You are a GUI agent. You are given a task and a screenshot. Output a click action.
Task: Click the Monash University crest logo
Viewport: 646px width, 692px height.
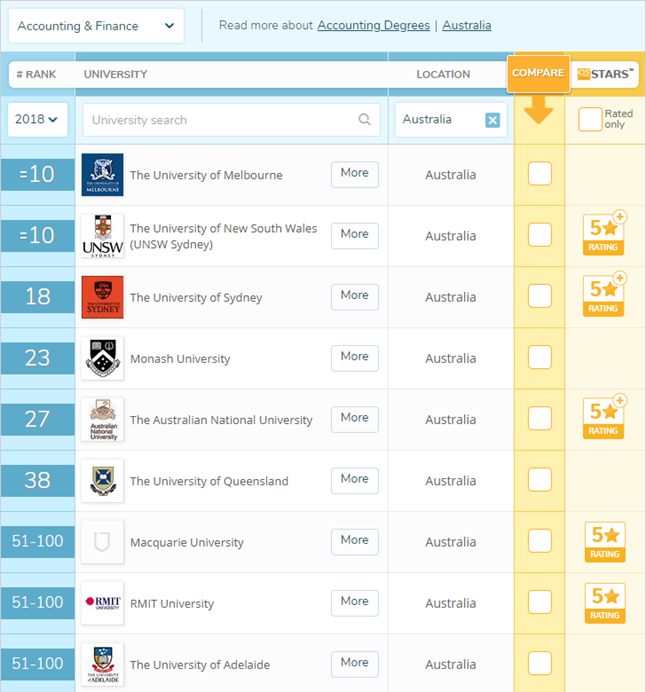pyautogui.click(x=102, y=358)
